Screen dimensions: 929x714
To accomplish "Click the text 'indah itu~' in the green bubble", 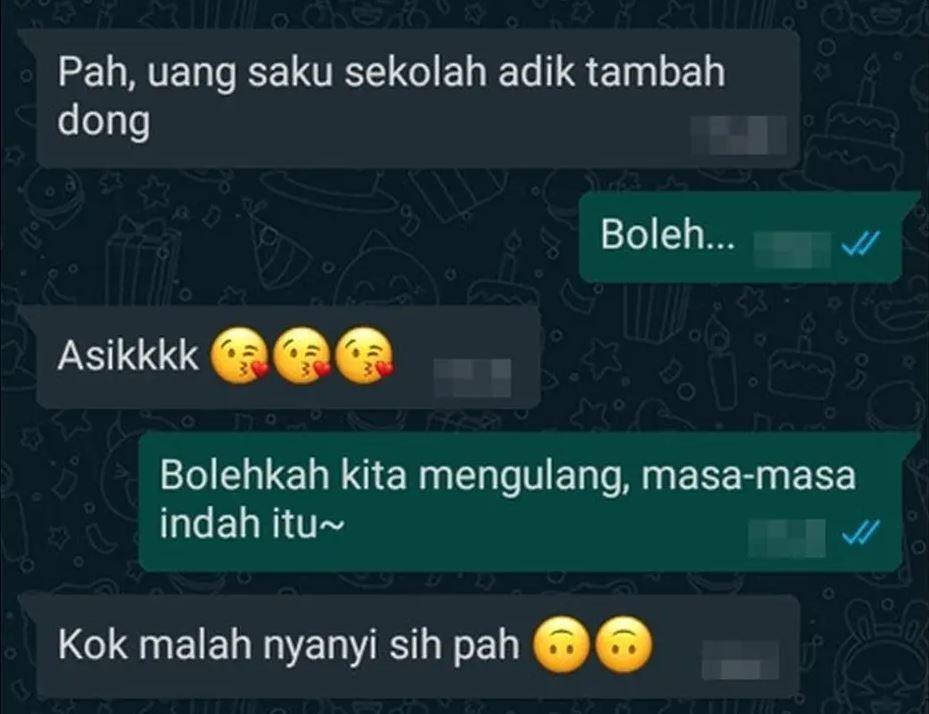I will [251, 524].
